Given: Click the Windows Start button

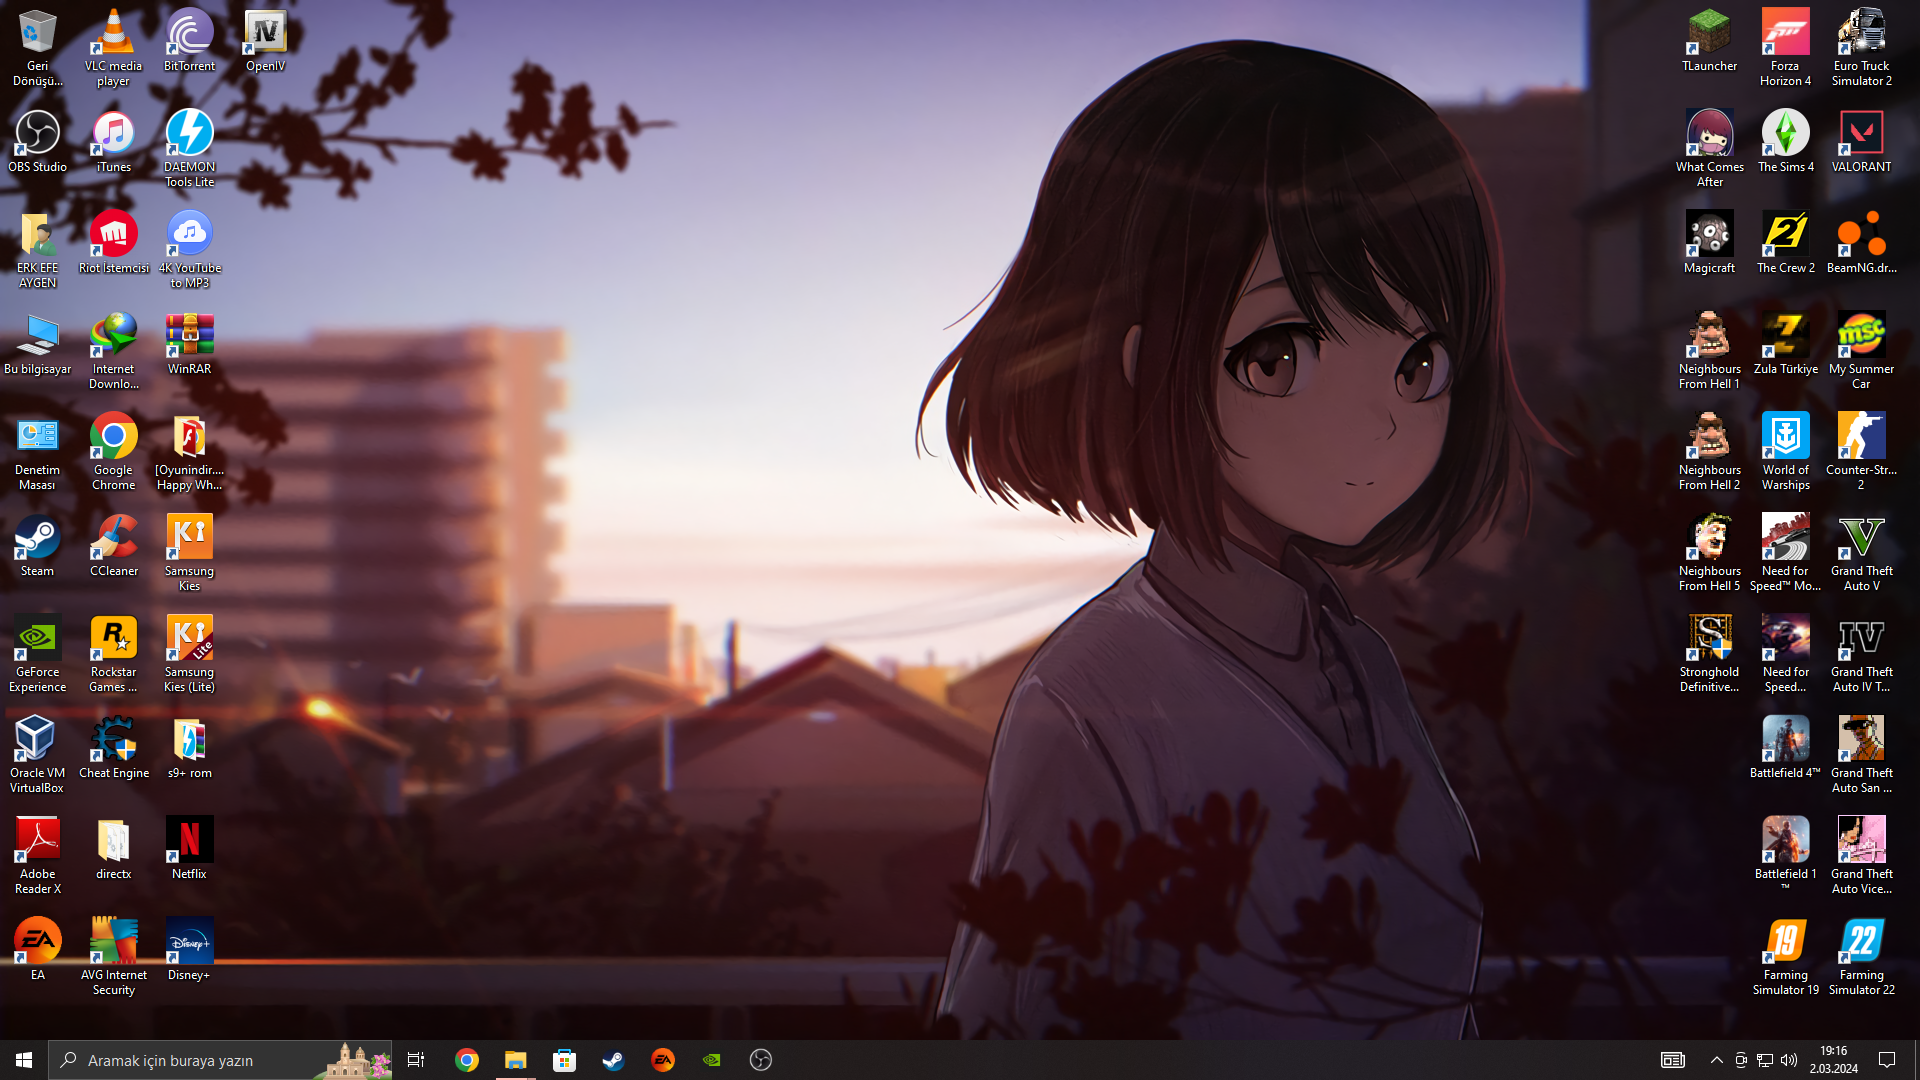Looking at the screenshot, I should pyautogui.click(x=24, y=1060).
